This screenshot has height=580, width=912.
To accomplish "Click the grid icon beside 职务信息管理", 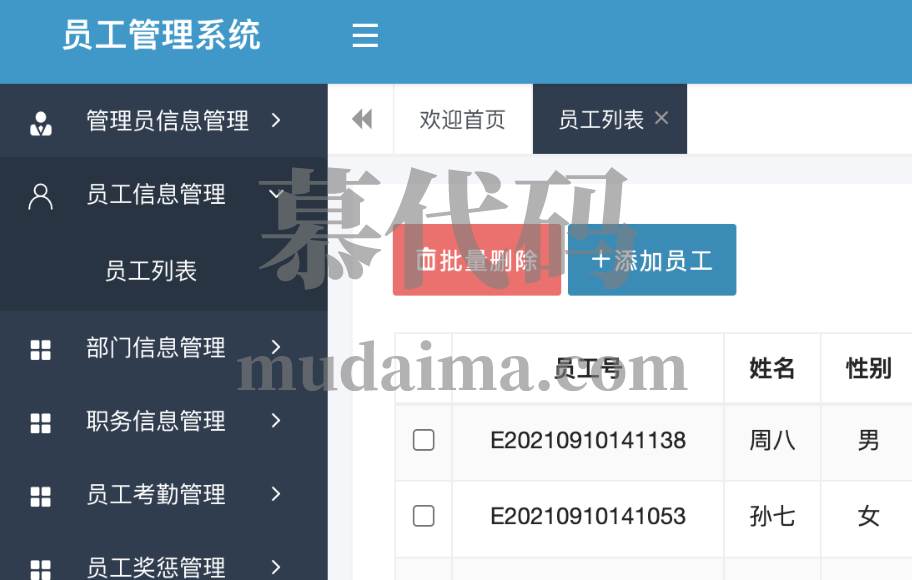I will click(x=41, y=423).
